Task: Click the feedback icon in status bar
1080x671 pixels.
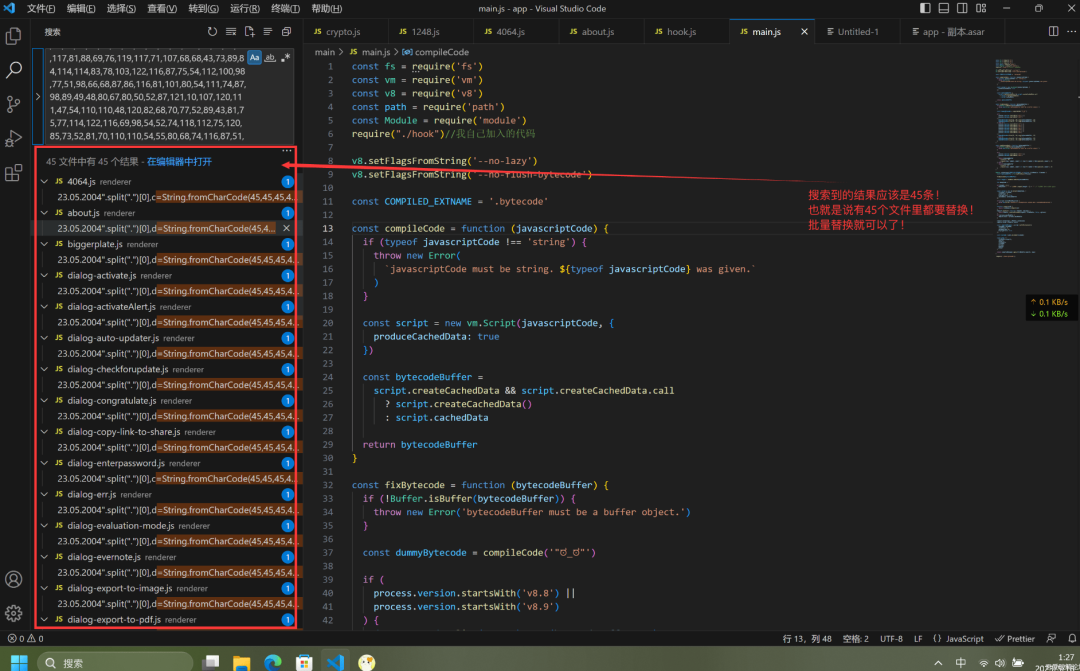Action: (x=1051, y=639)
